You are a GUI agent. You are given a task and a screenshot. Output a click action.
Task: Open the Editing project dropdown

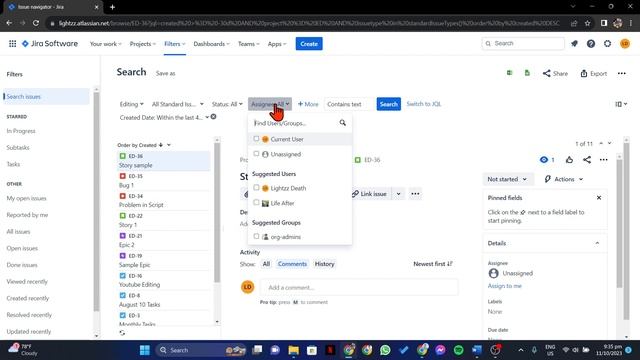pyautogui.click(x=131, y=104)
